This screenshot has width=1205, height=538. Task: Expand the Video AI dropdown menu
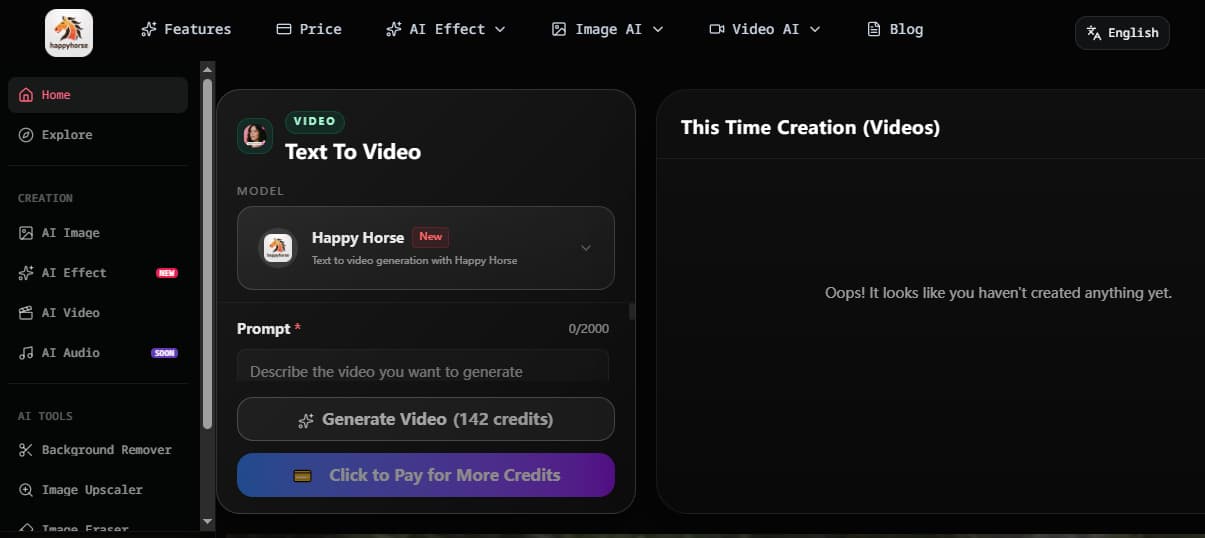[x=765, y=29]
